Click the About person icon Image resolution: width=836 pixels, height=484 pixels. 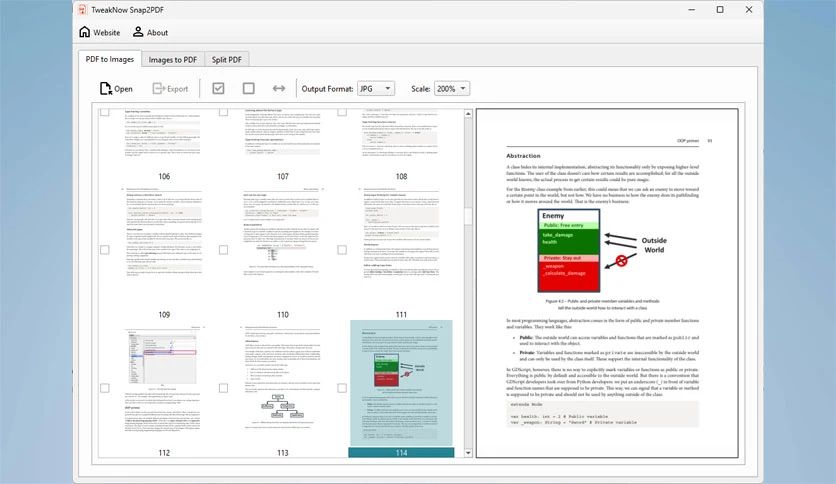click(x=138, y=32)
